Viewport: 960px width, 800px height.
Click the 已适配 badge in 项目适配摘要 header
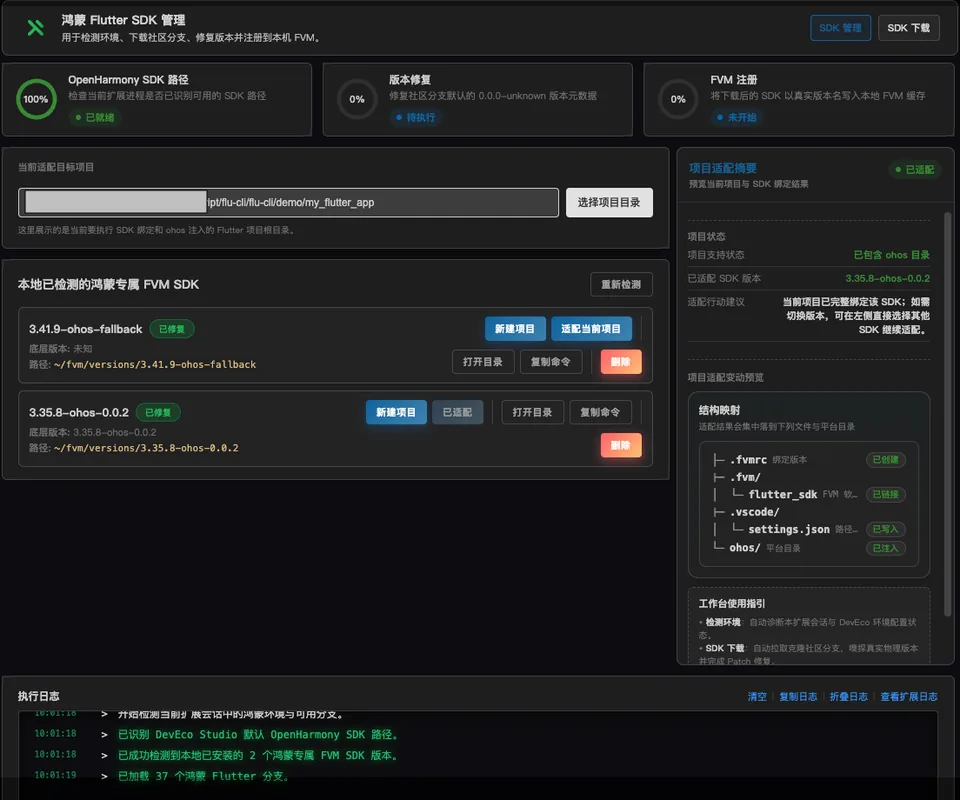tap(915, 170)
